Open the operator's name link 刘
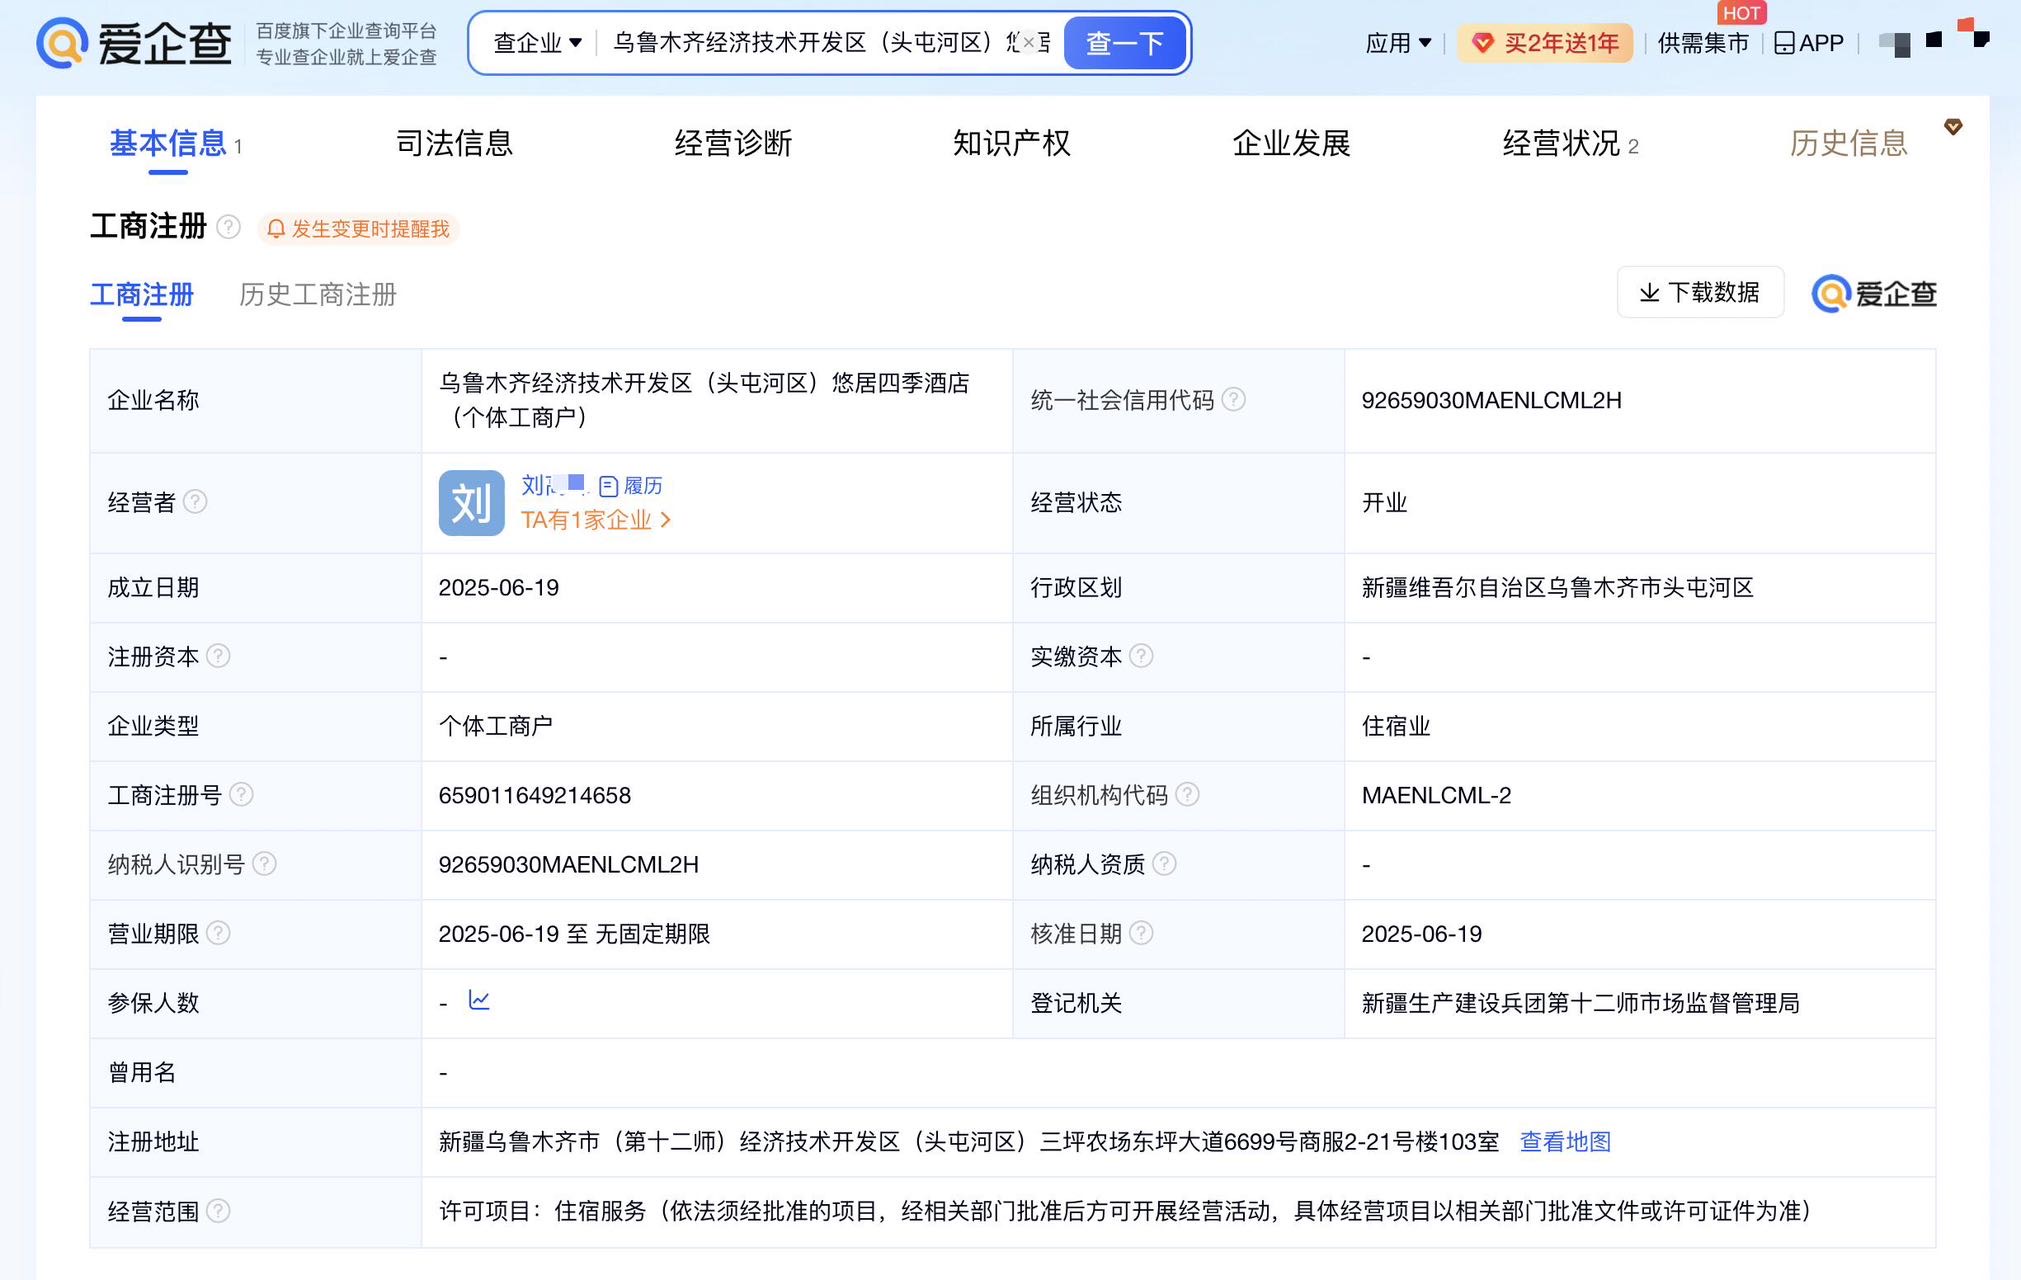Screen dimensions: 2021x1280 pos(552,485)
